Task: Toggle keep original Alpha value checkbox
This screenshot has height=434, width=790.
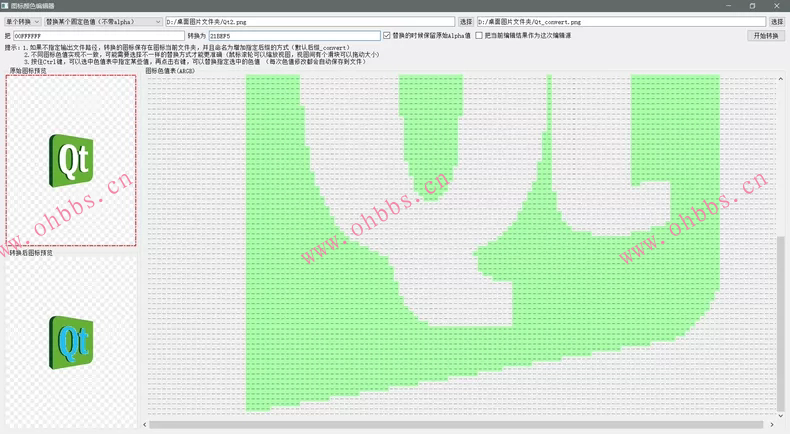Action: tap(387, 35)
